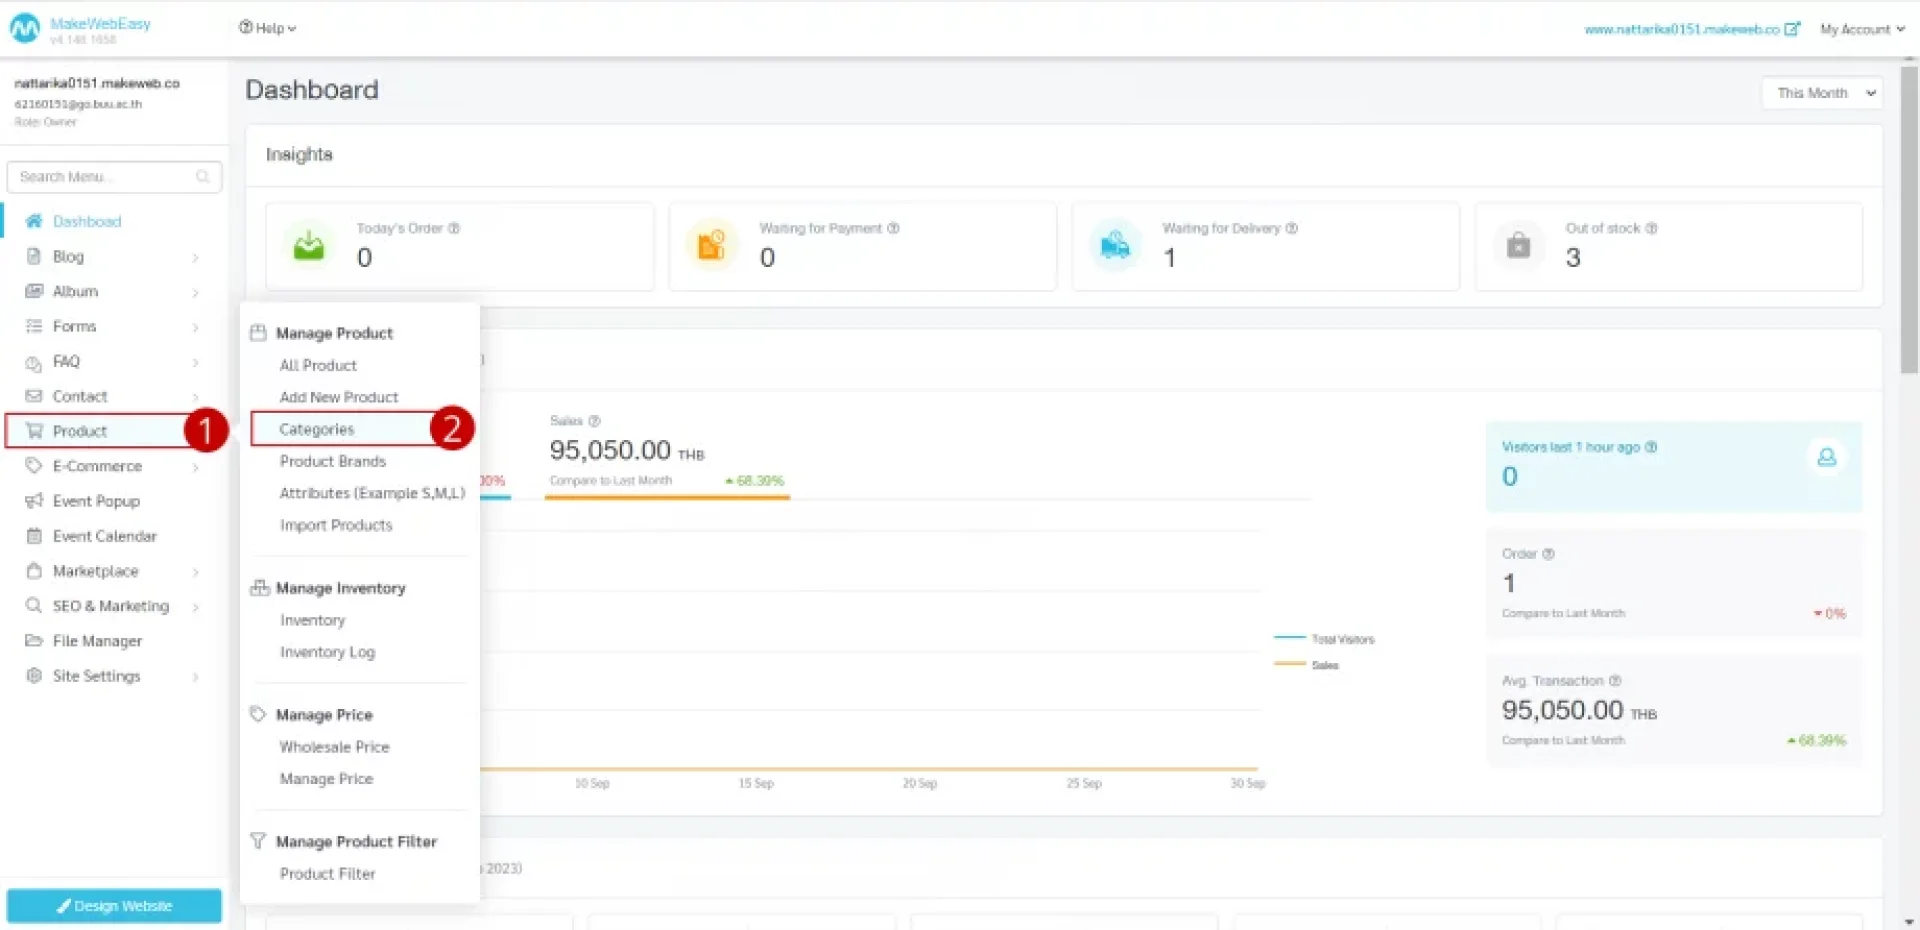1920x930 pixels.
Task: Click the Waiting for Delivery truck icon
Action: (x=1114, y=245)
